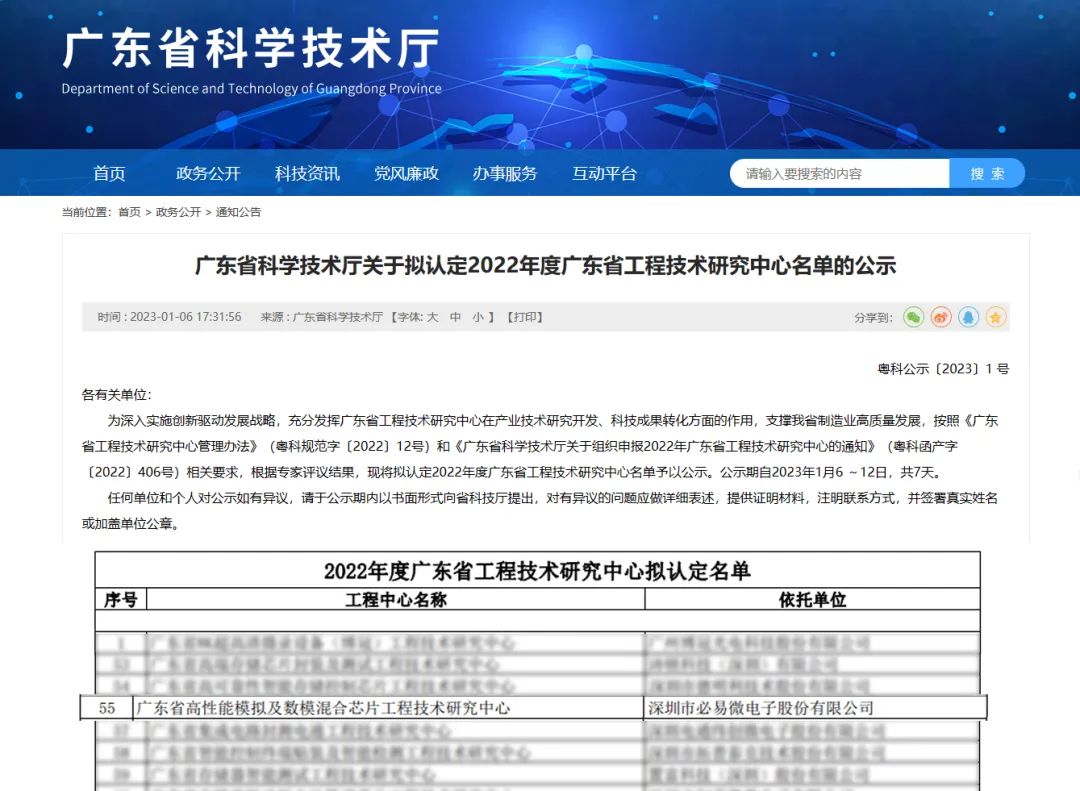Click the article title about 2022年度工程技术研究中心名单
1080x791 pixels.
pos(546,265)
